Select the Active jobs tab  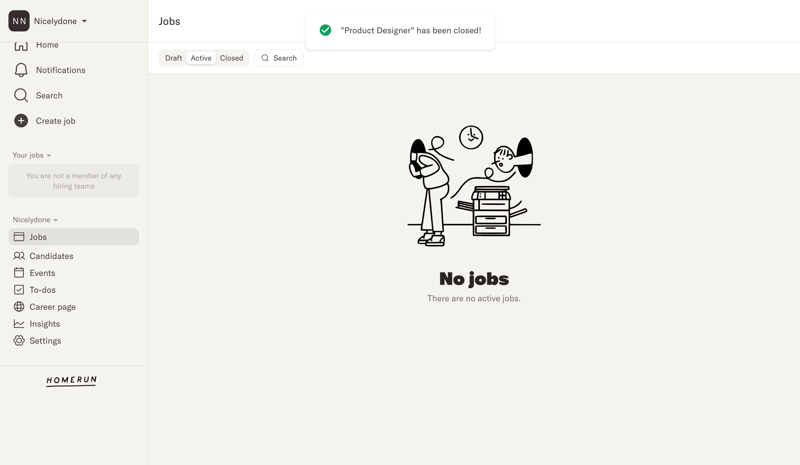(201, 58)
